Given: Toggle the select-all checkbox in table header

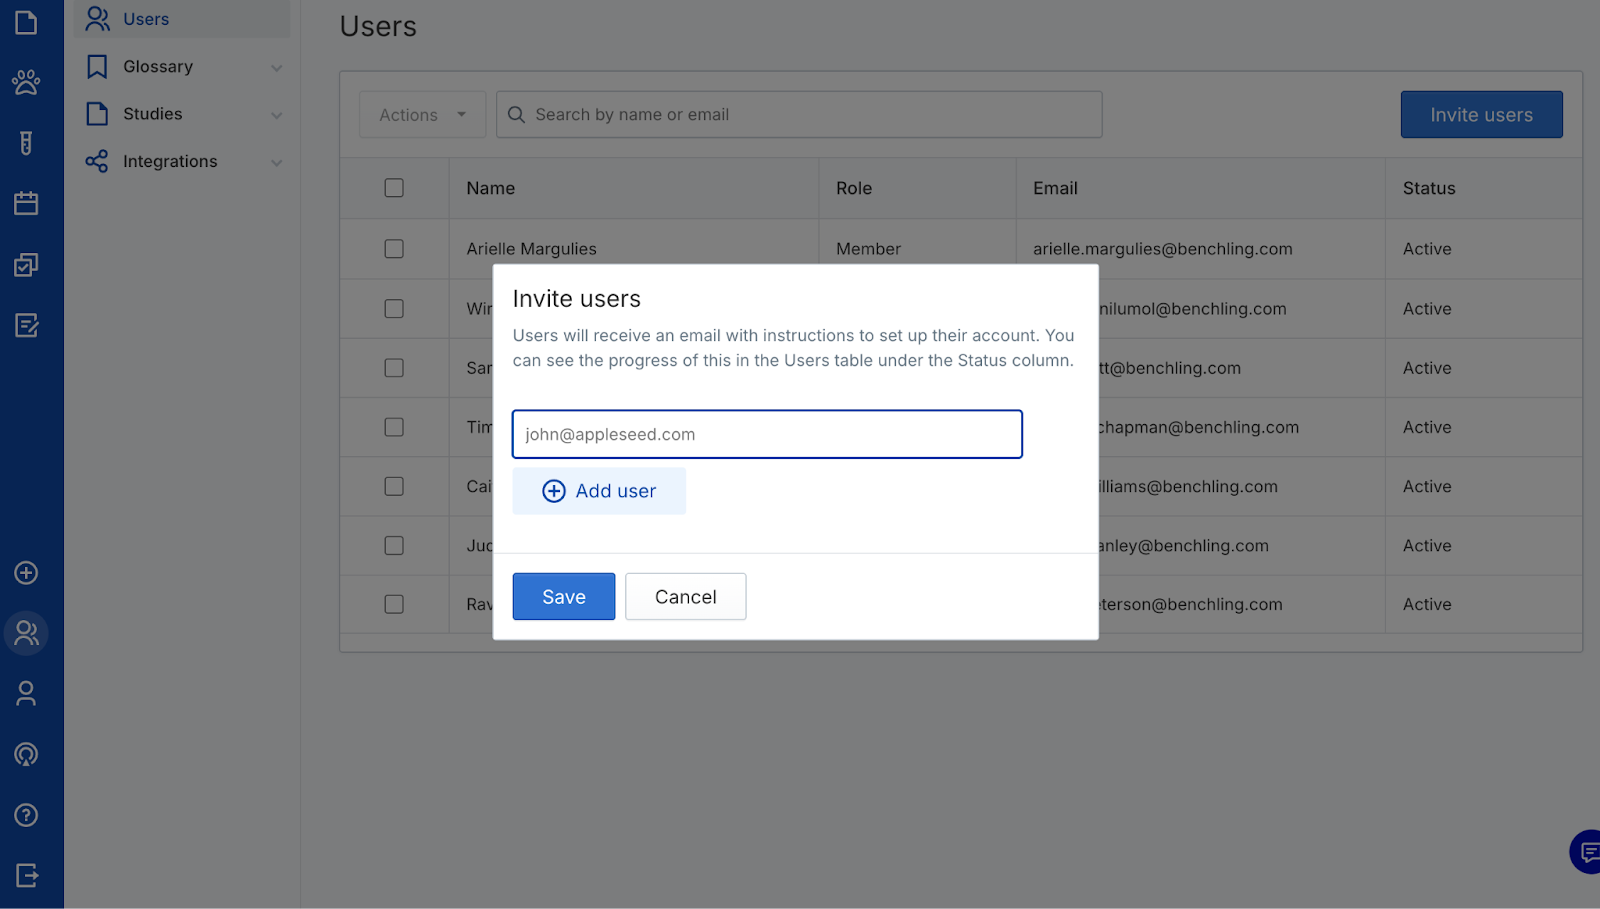Looking at the screenshot, I should (394, 188).
